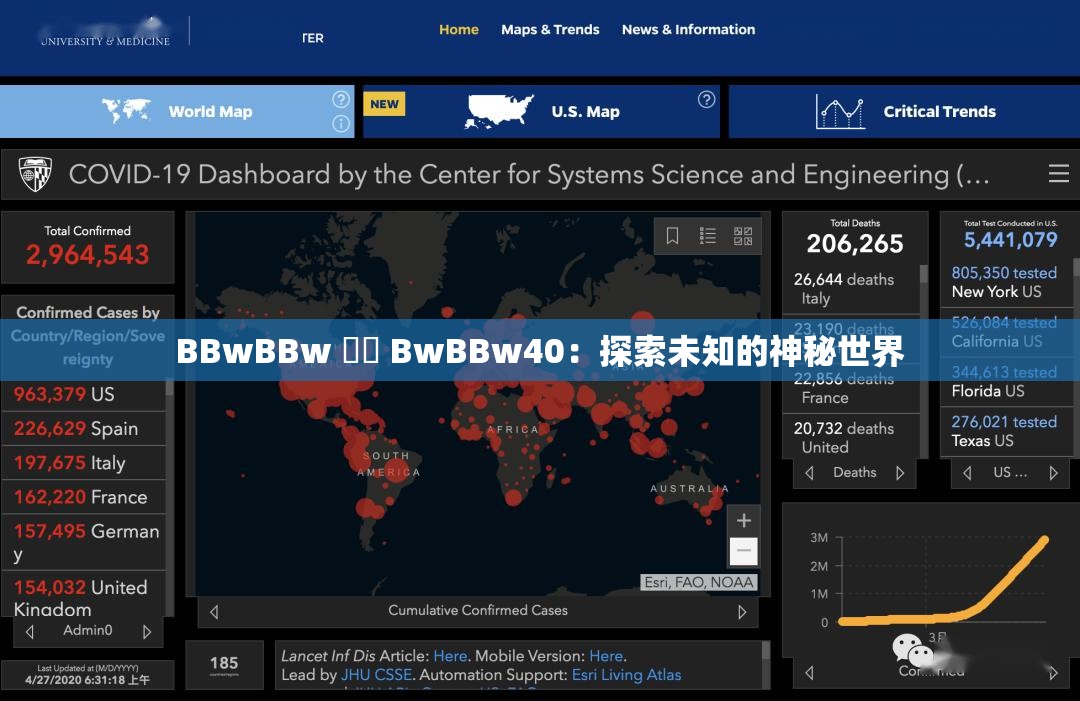This screenshot has height=701, width=1080.
Task: Click the 185 countries count box
Action: 224,665
